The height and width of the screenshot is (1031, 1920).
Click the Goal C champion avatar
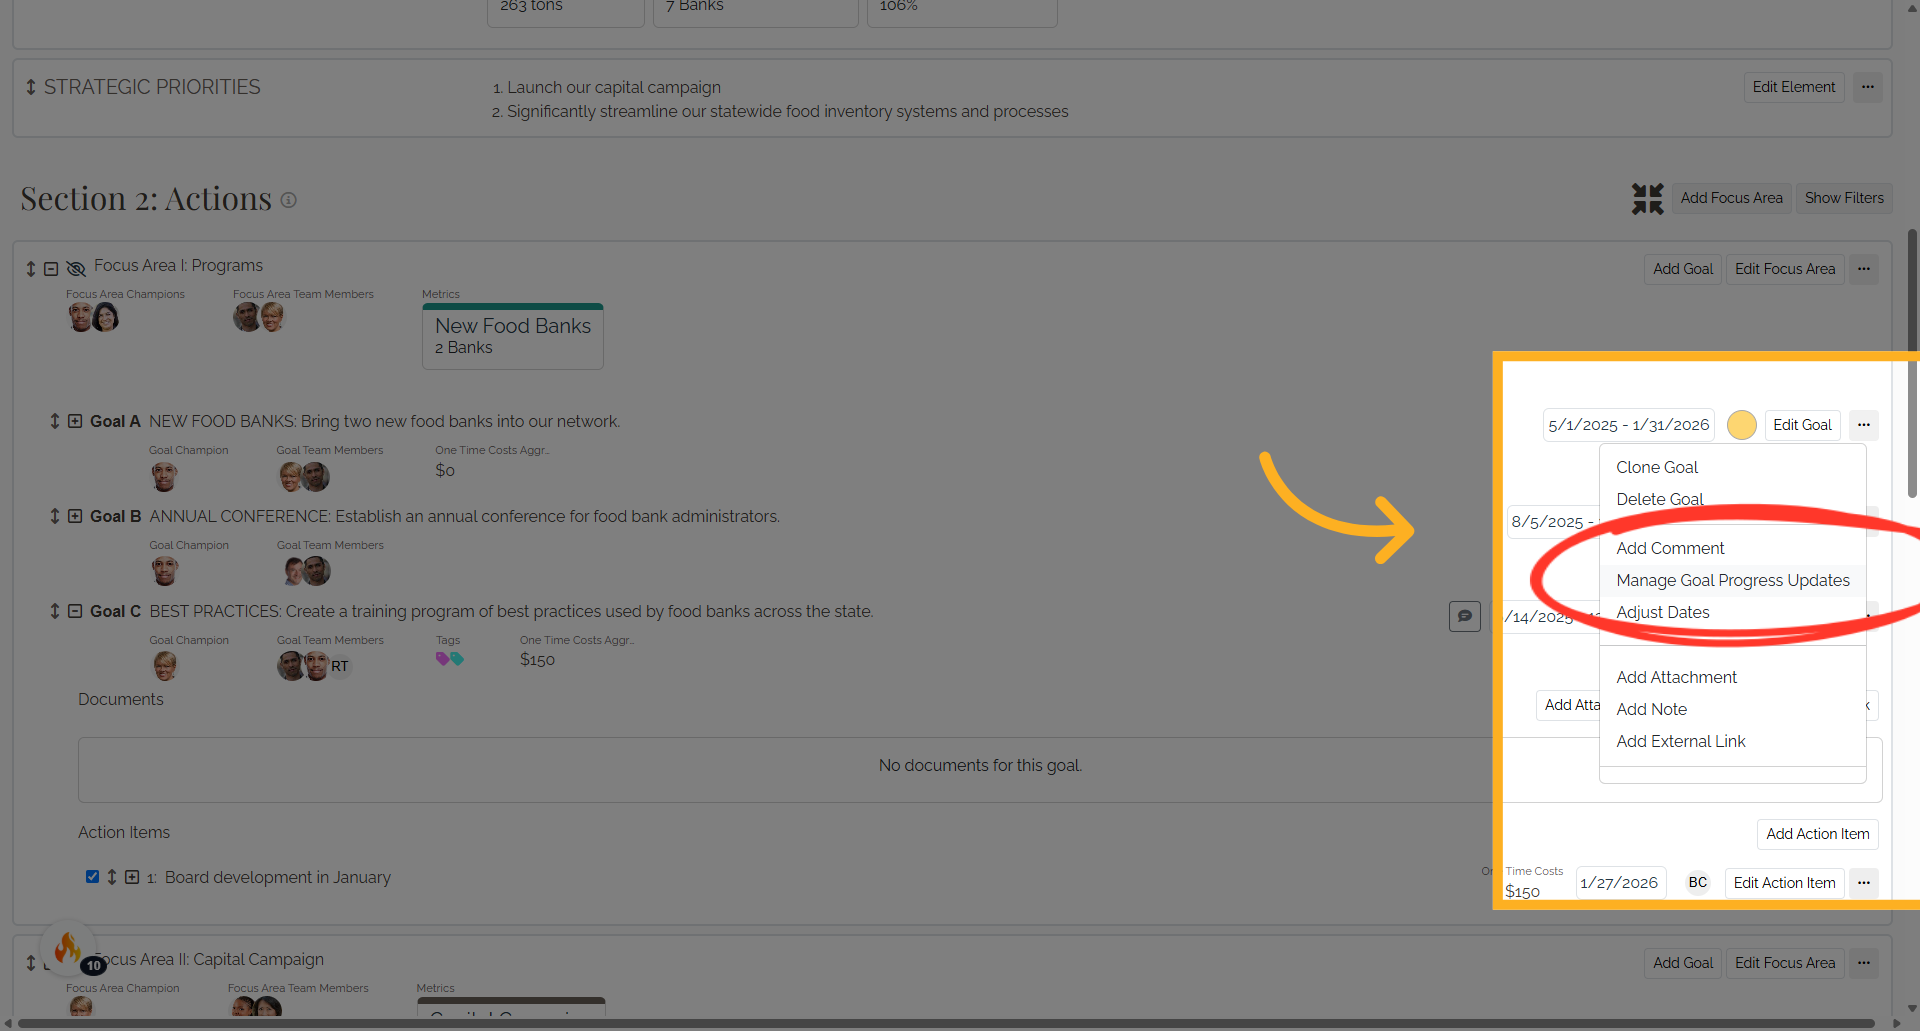(x=165, y=666)
